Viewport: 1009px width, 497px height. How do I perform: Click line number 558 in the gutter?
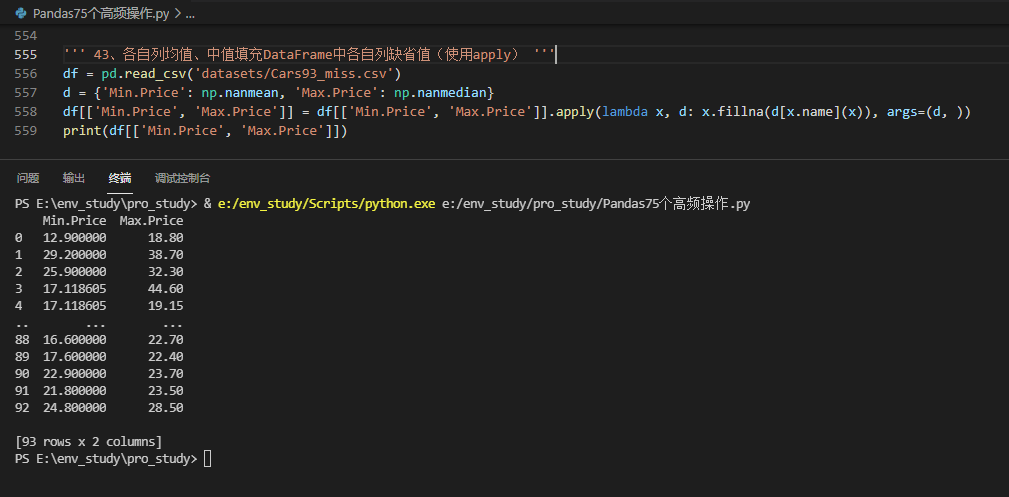tap(26, 112)
